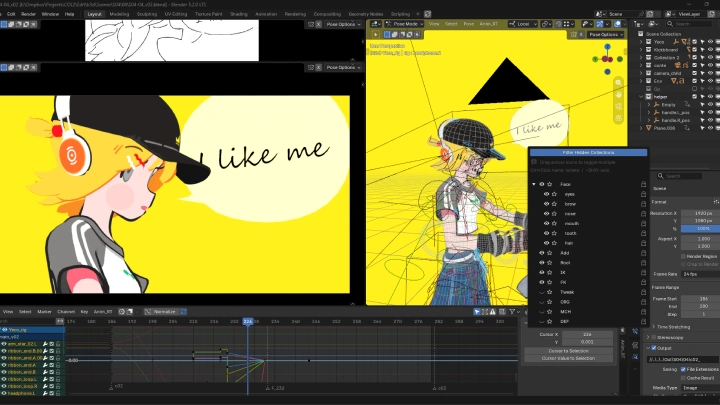Click the Anim_RT menu in viewport header
720x405 pixels.
click(x=489, y=24)
